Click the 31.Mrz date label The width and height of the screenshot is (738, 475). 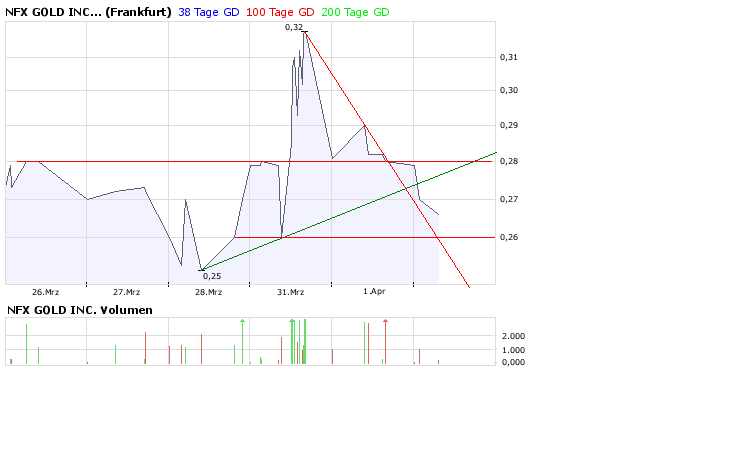[290, 292]
